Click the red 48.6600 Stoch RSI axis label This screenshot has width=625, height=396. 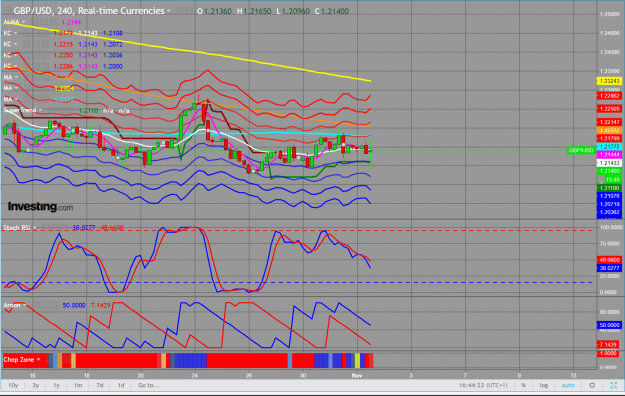tap(609, 260)
